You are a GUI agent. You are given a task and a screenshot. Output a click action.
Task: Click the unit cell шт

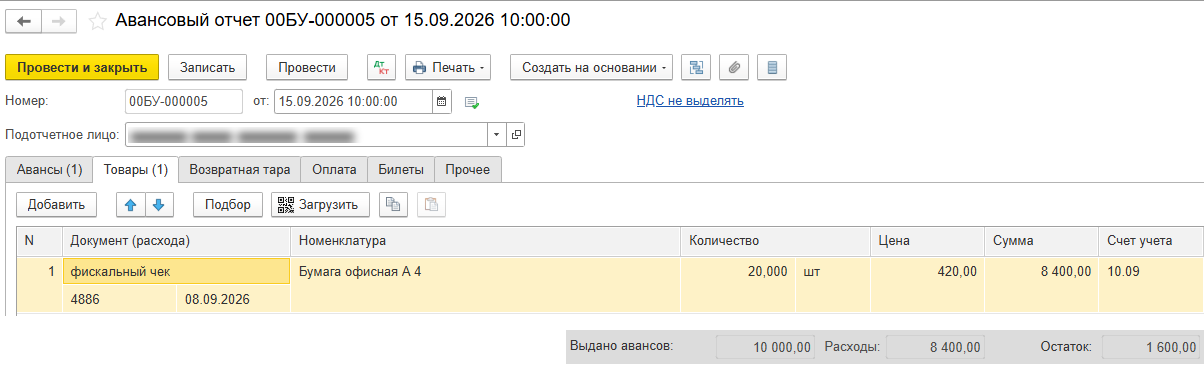click(x=833, y=271)
